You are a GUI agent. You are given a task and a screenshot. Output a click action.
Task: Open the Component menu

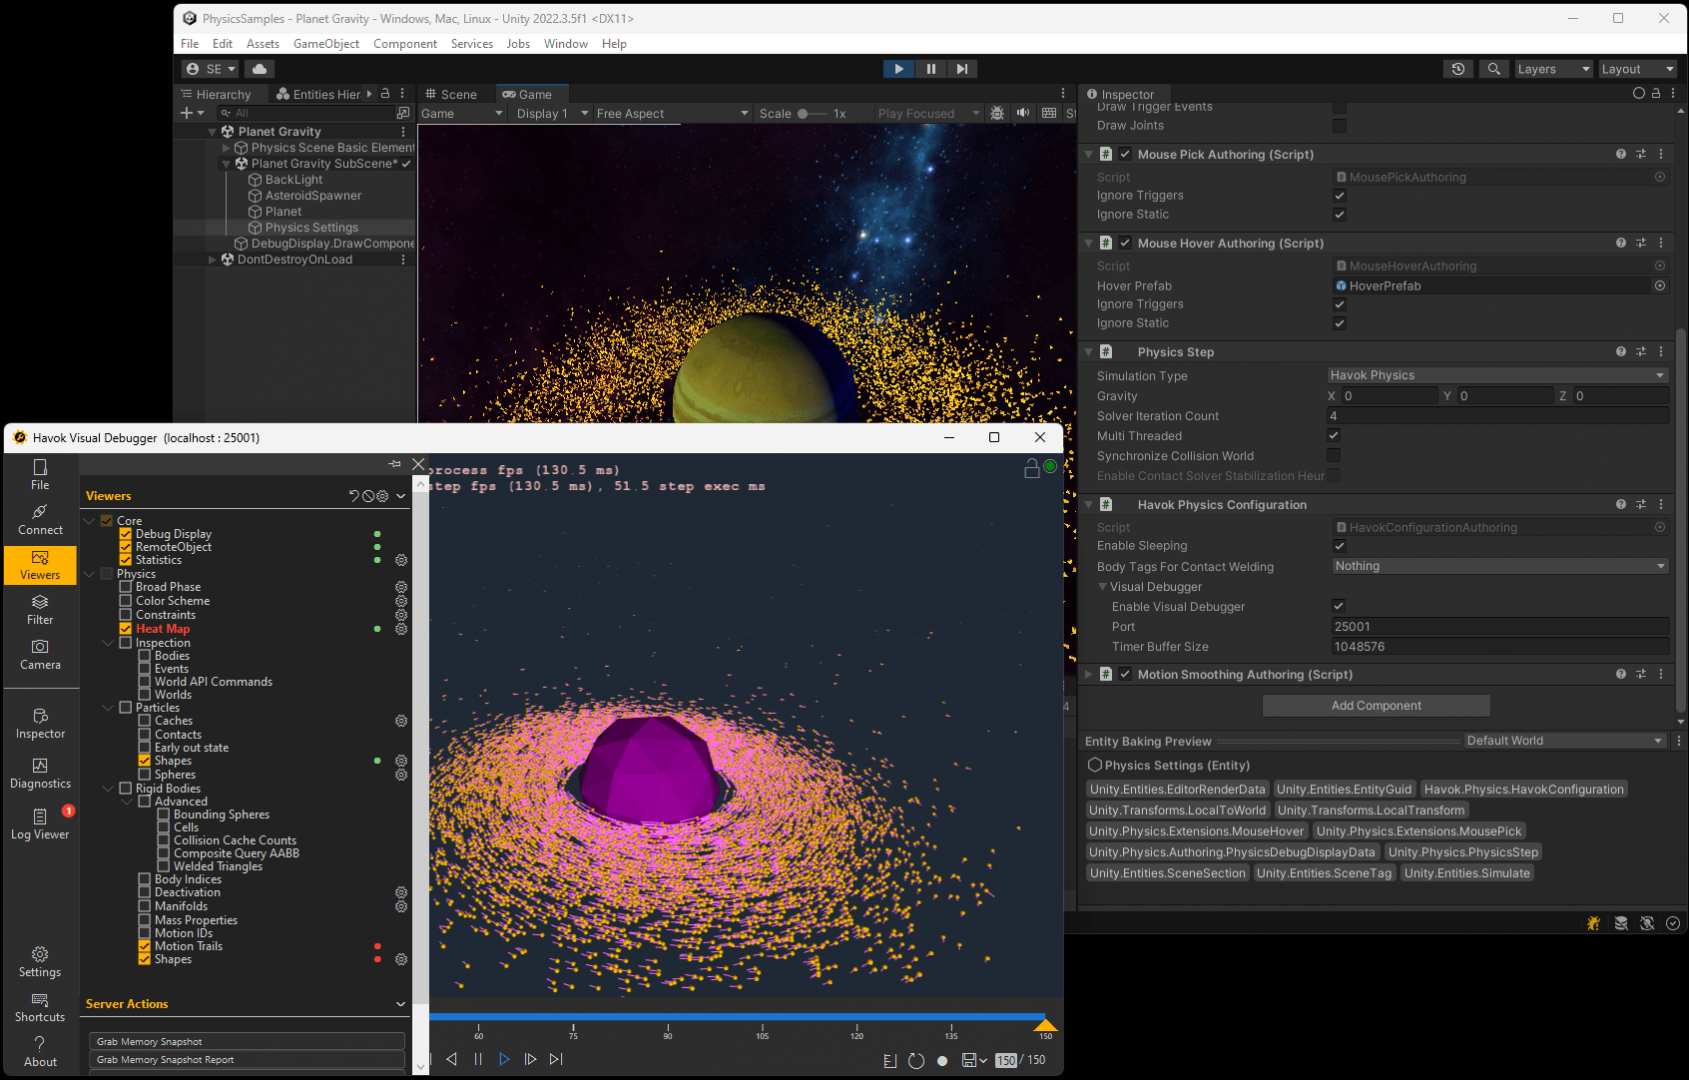coord(405,44)
